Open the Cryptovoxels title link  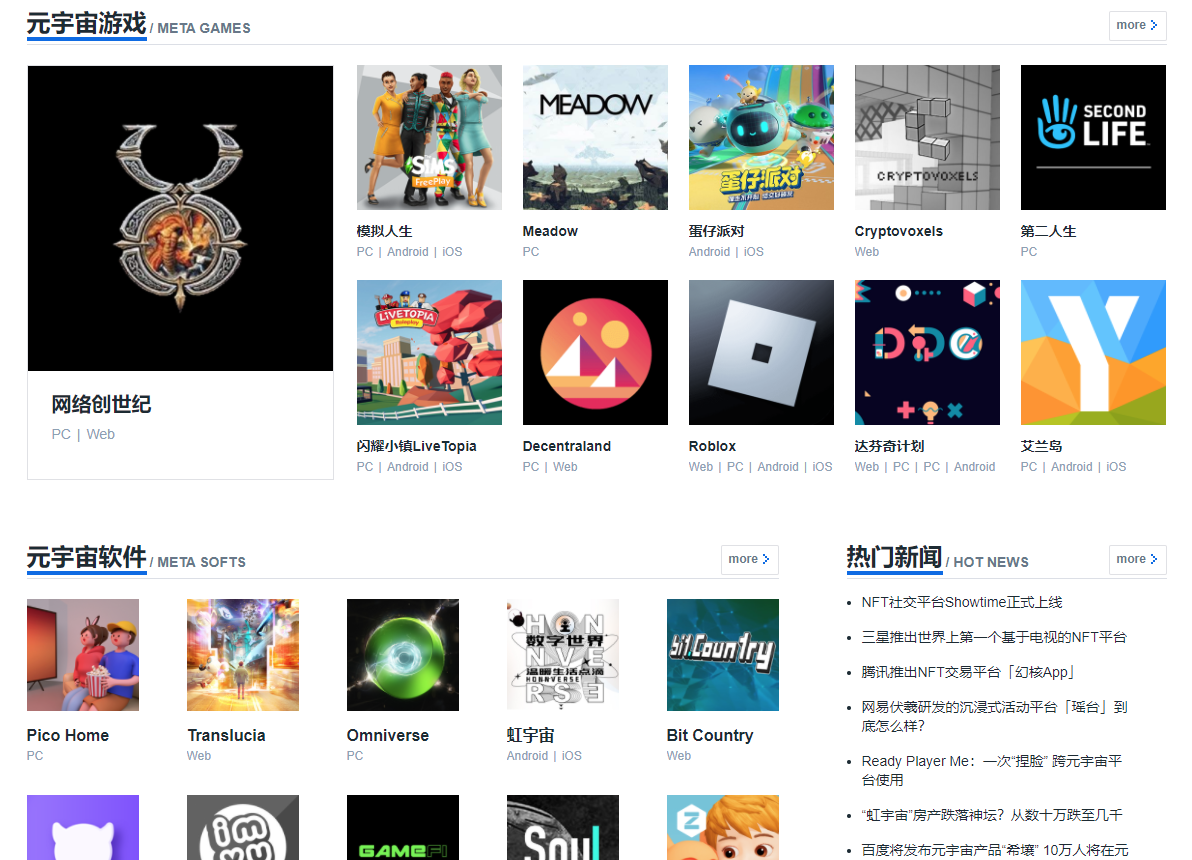click(x=899, y=231)
